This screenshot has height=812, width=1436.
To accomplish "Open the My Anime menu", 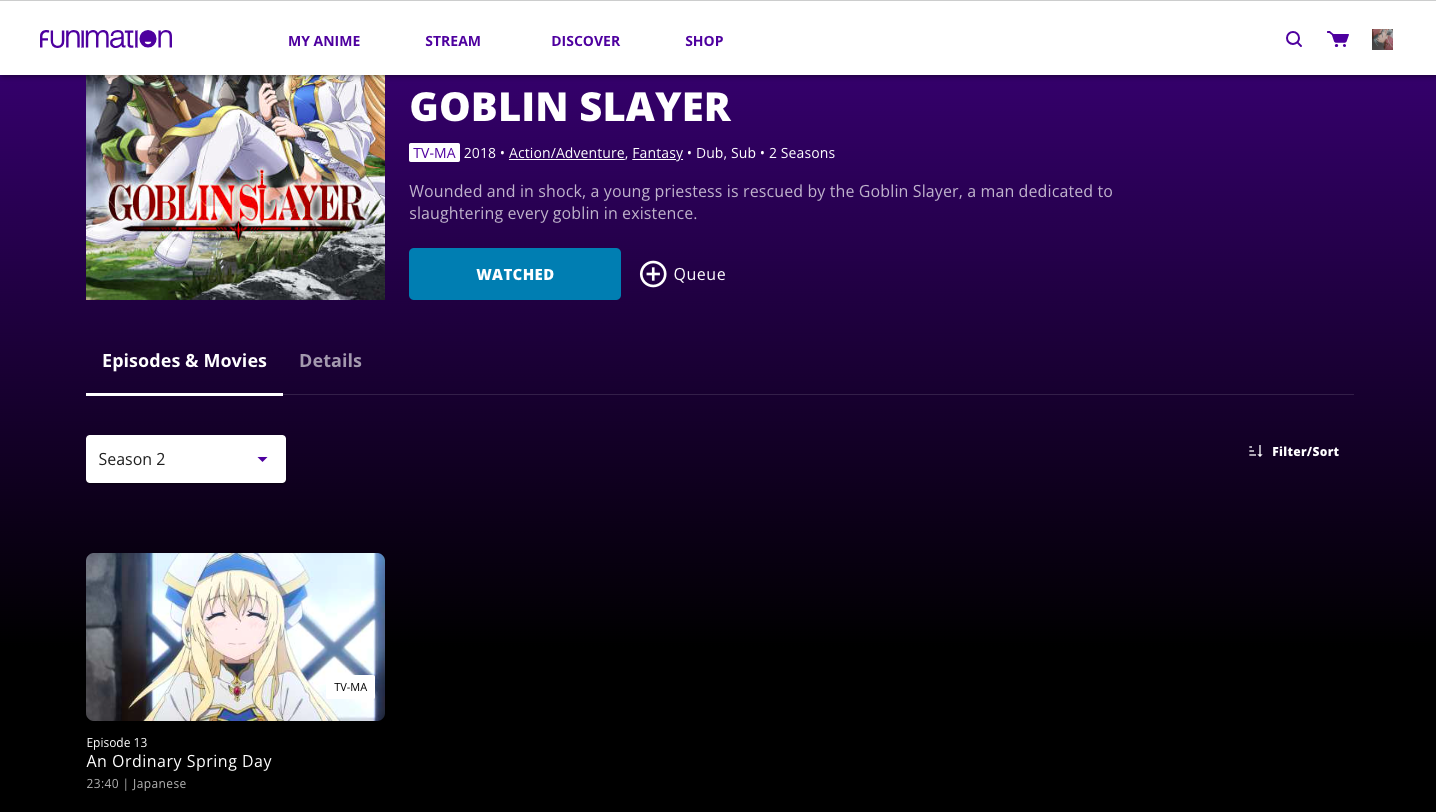I will tap(324, 41).
